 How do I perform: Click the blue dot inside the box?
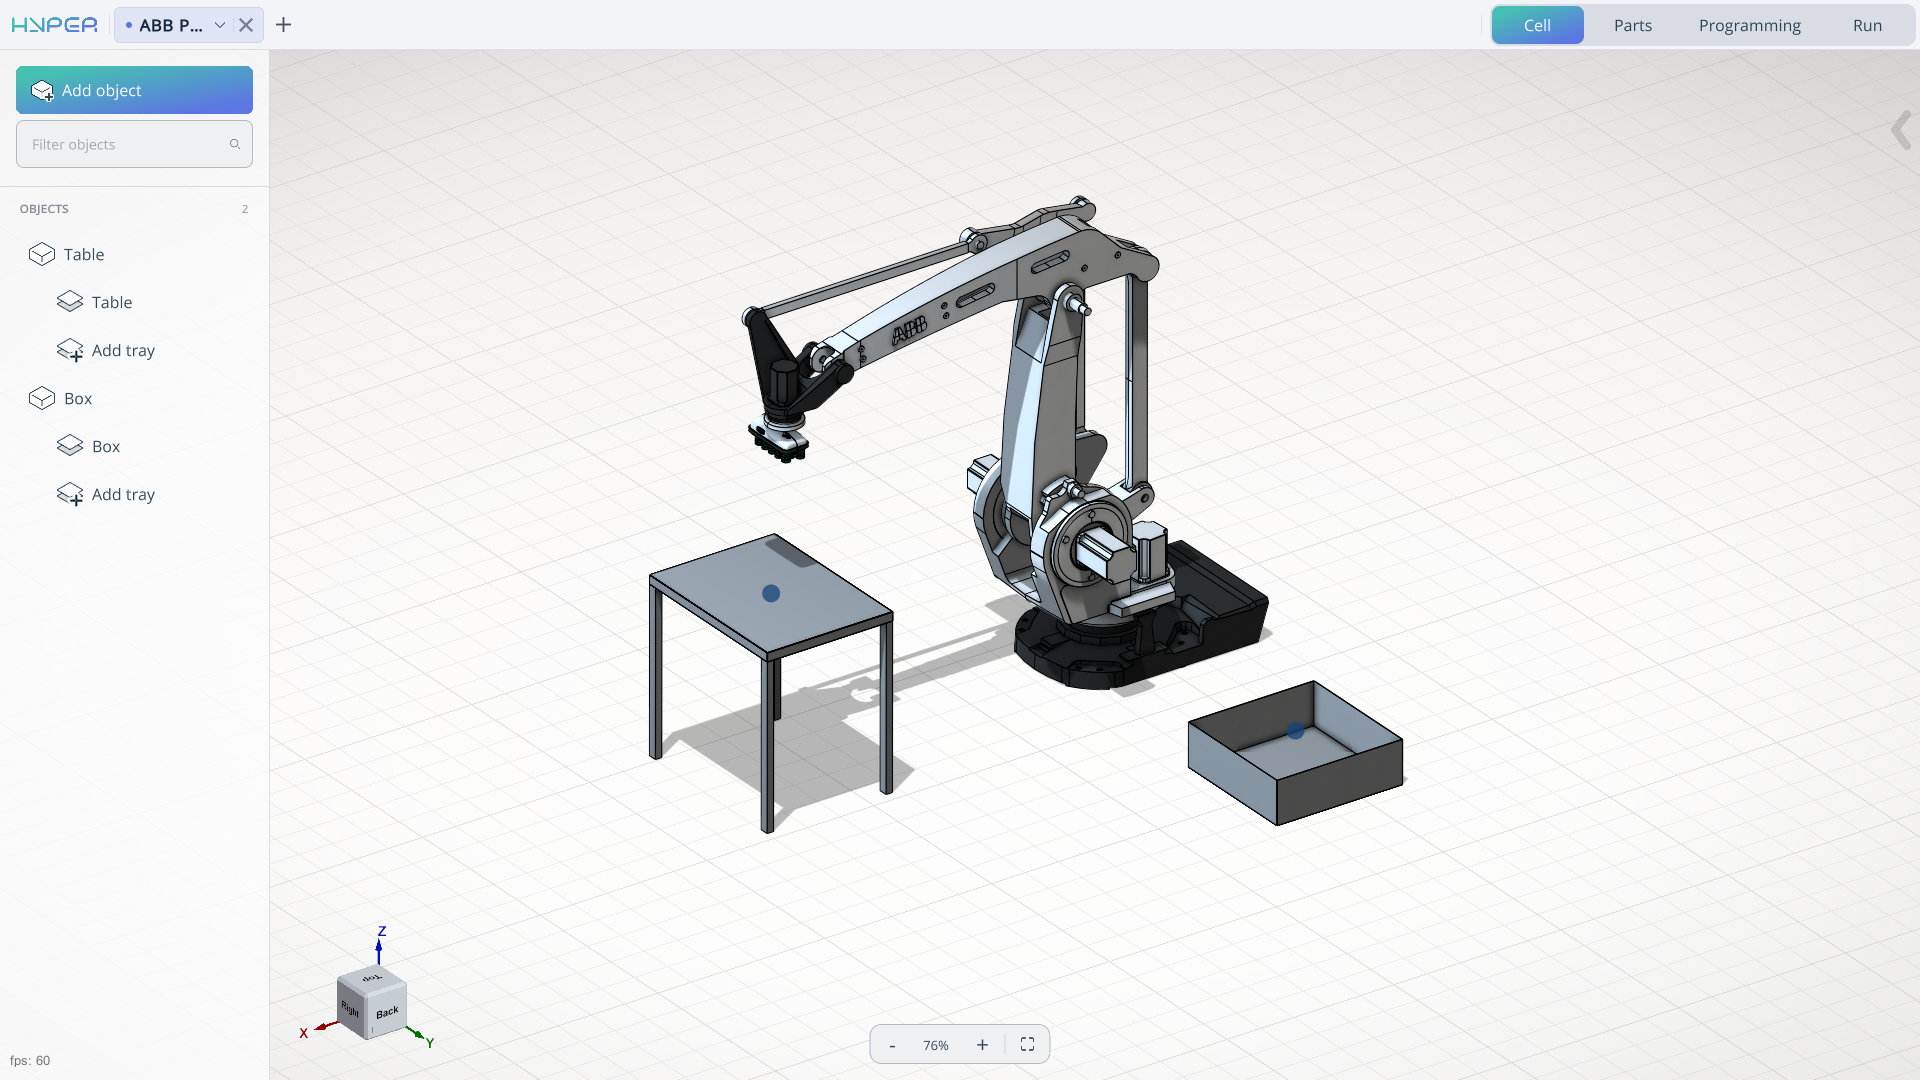click(1296, 731)
